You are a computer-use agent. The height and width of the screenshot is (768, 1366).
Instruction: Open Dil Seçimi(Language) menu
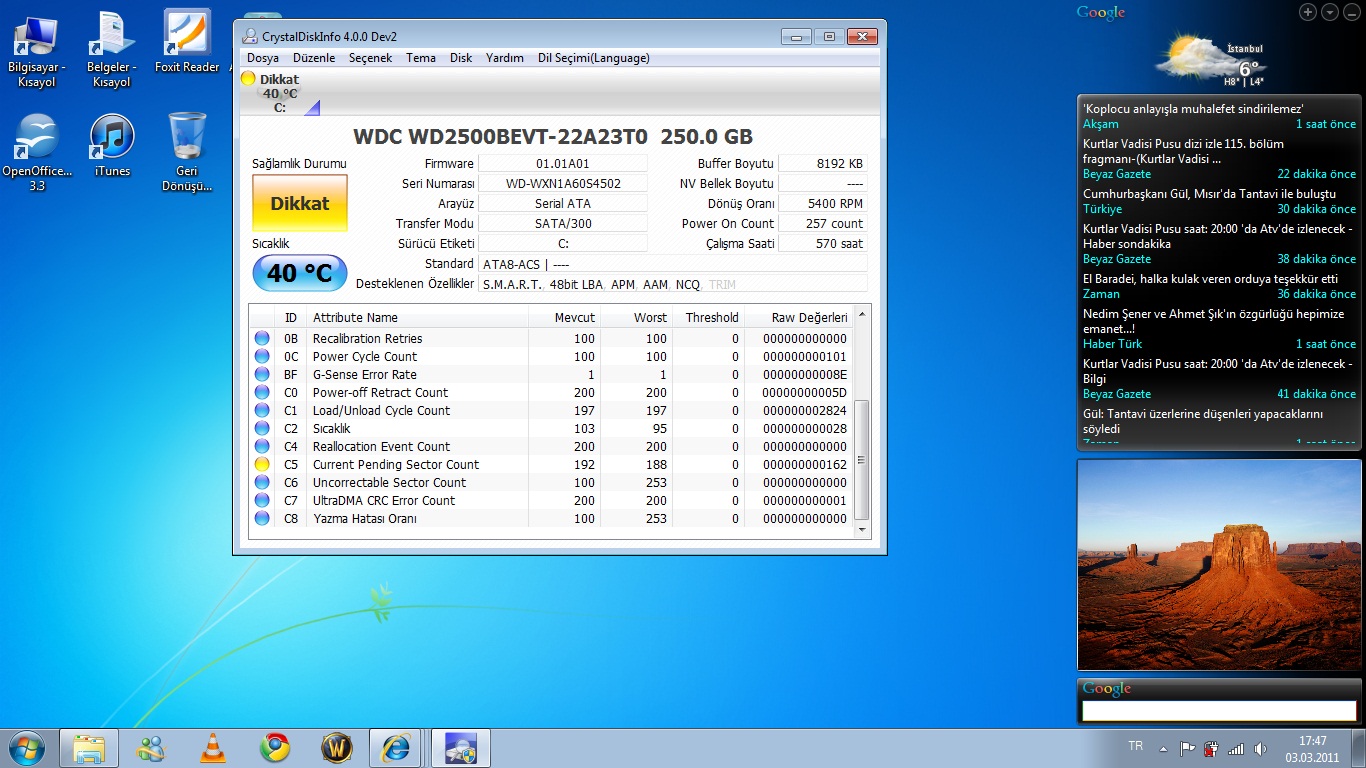click(594, 58)
